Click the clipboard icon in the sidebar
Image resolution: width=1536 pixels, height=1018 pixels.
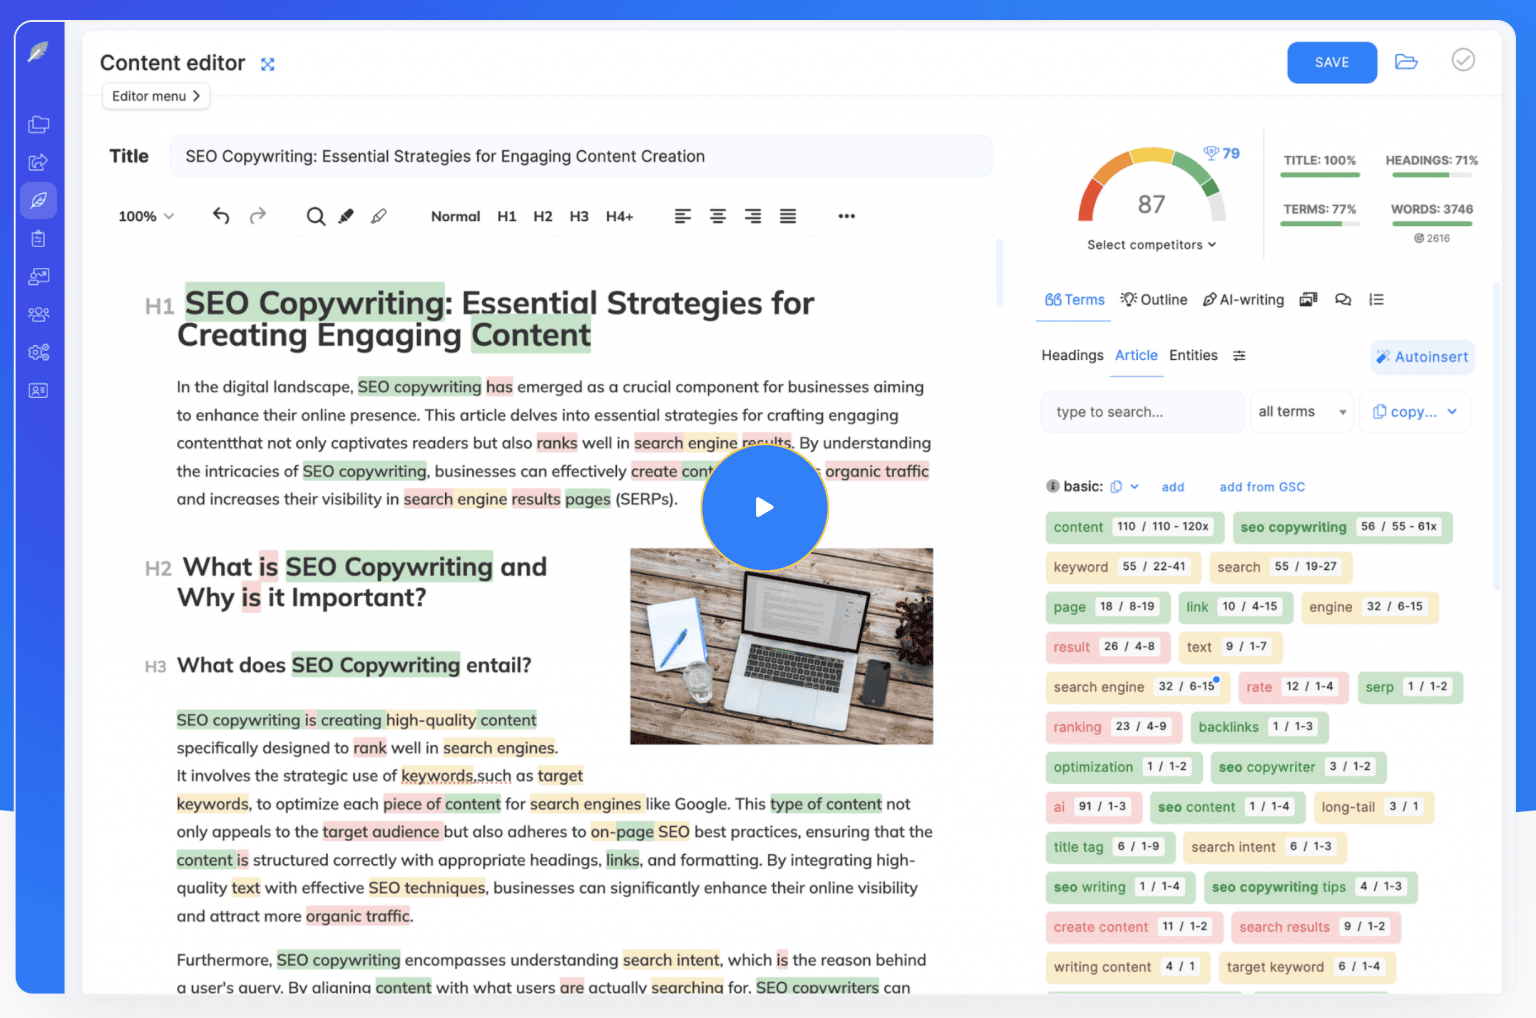point(38,238)
